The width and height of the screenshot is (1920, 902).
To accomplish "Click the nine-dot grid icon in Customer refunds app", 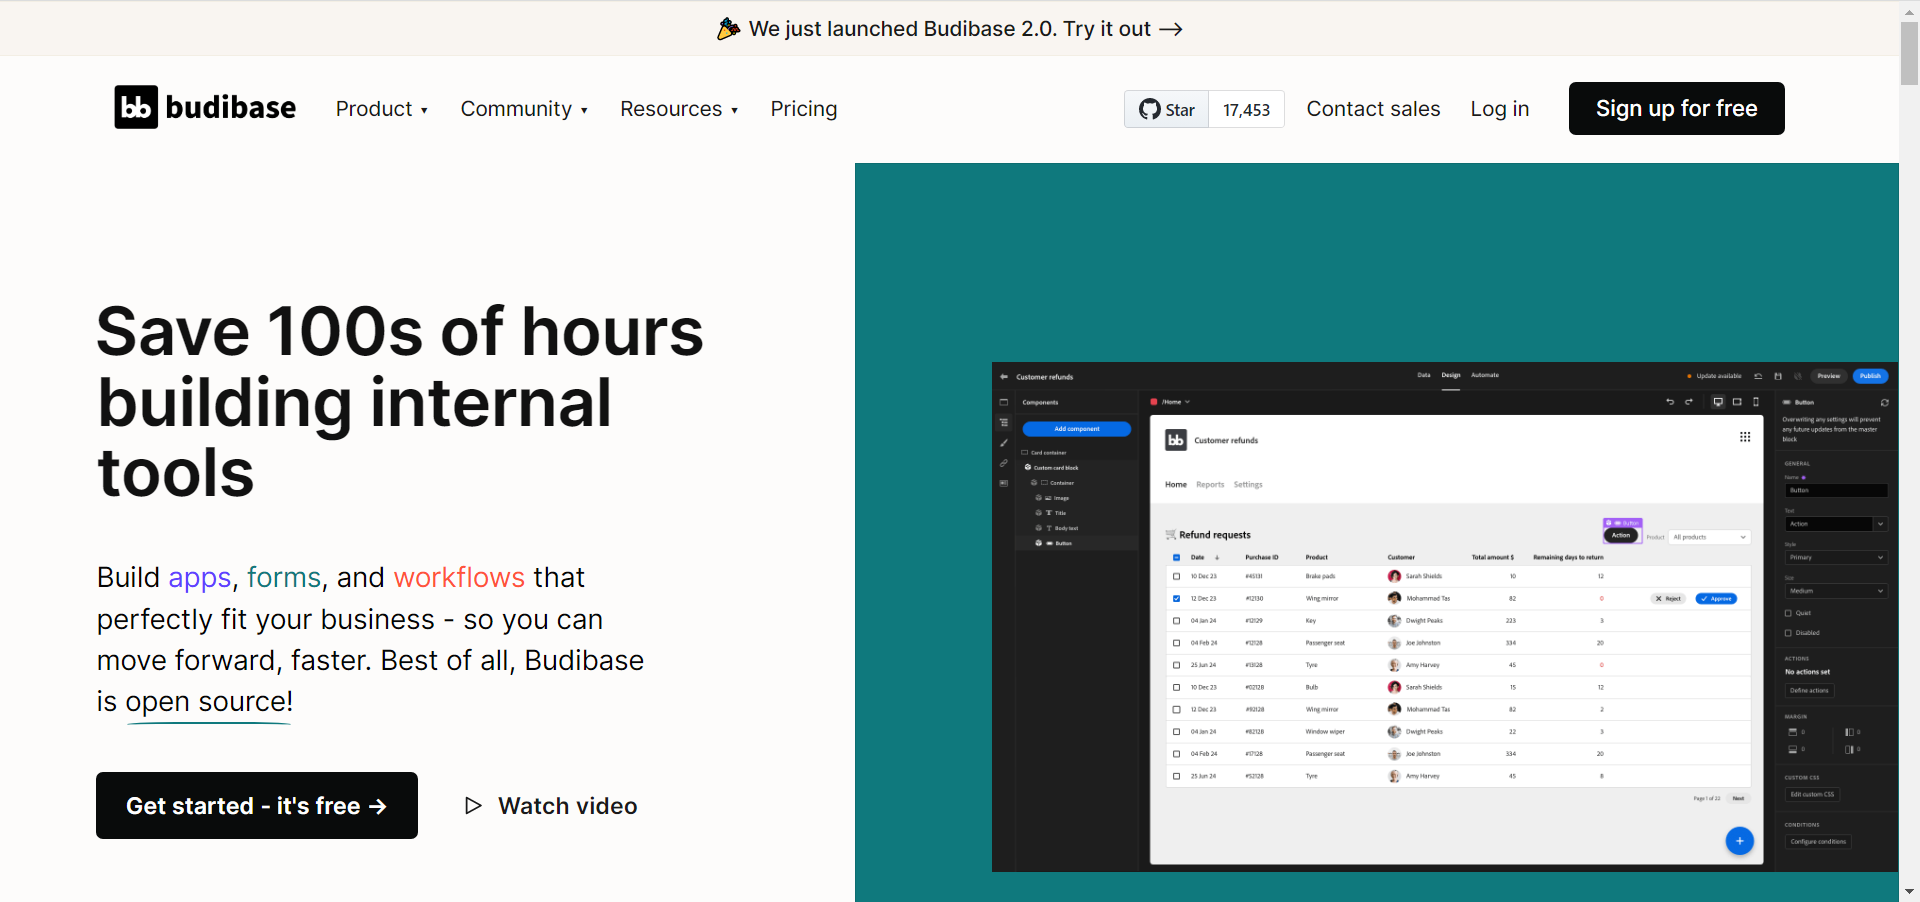I will [1745, 437].
